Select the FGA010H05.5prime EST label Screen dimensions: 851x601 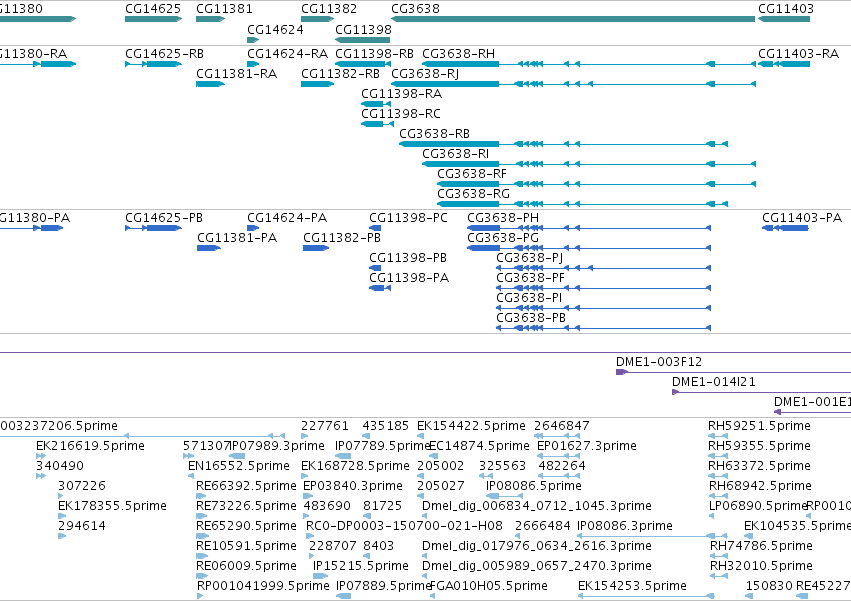click(488, 586)
